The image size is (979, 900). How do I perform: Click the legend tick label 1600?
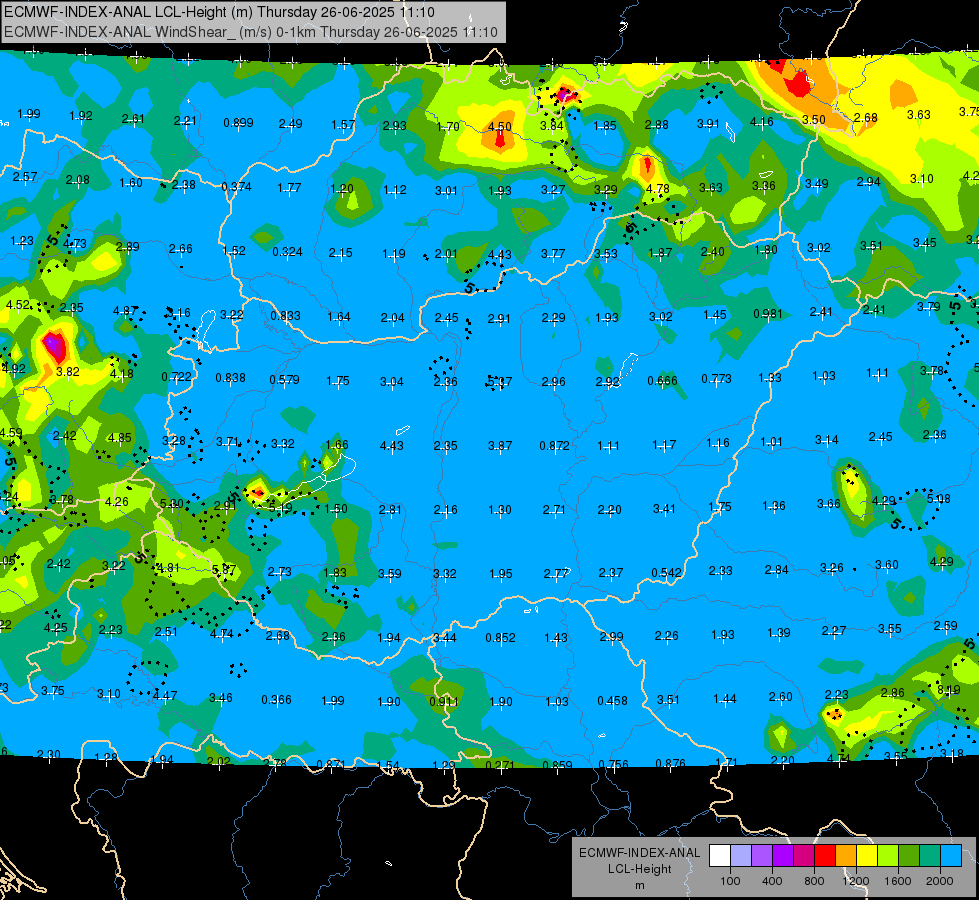[898, 881]
